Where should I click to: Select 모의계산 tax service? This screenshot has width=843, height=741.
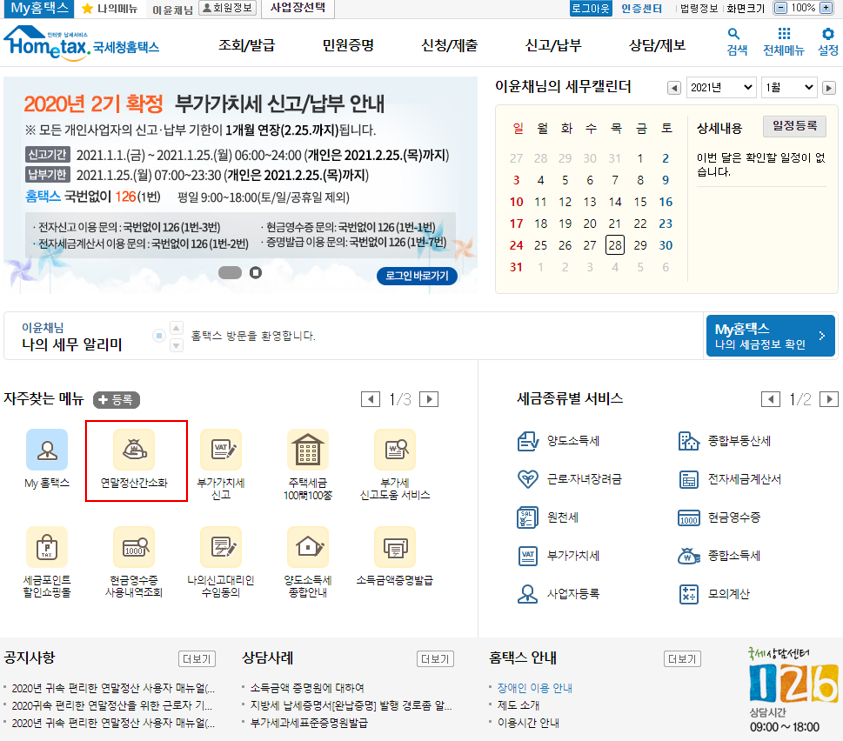(x=714, y=594)
